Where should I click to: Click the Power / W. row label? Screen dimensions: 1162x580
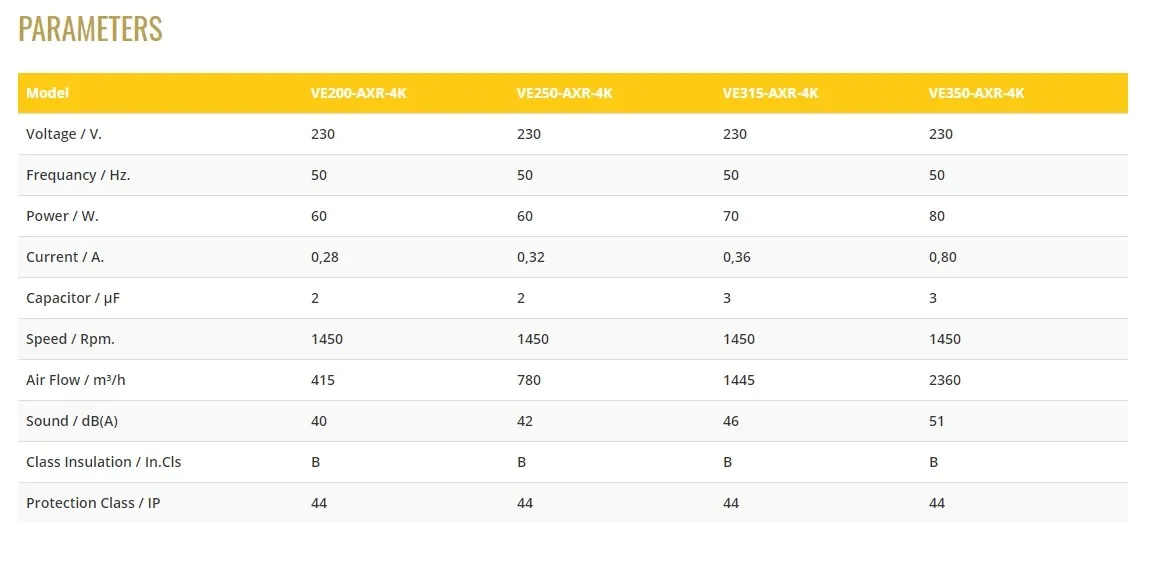click(62, 216)
